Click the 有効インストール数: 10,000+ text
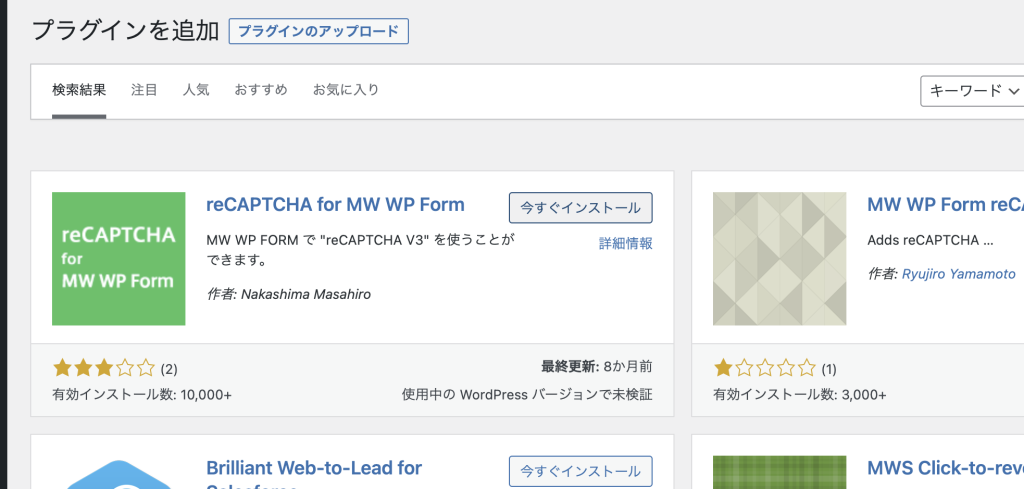Screen dimensions: 1024x489 coord(142,395)
